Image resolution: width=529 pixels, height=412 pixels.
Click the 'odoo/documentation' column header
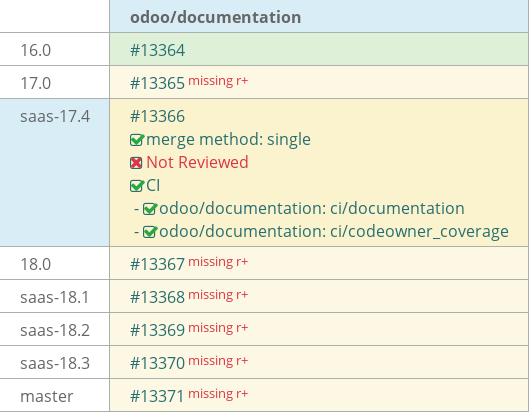216,17
